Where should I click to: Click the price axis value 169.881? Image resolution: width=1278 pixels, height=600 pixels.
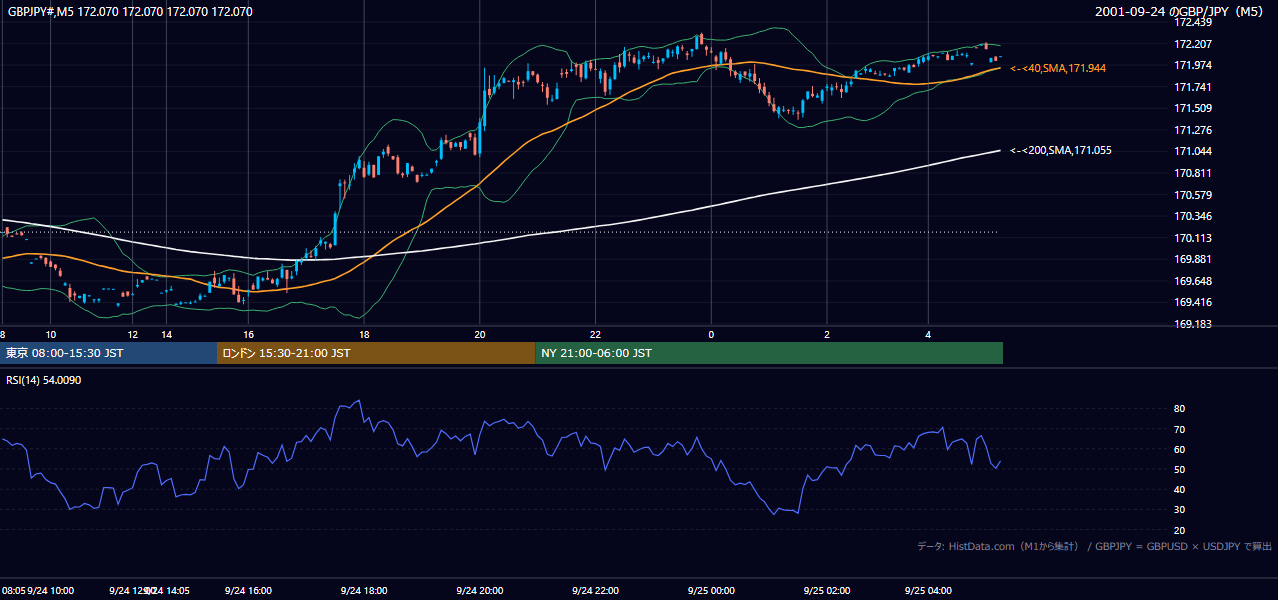[x=1193, y=259]
